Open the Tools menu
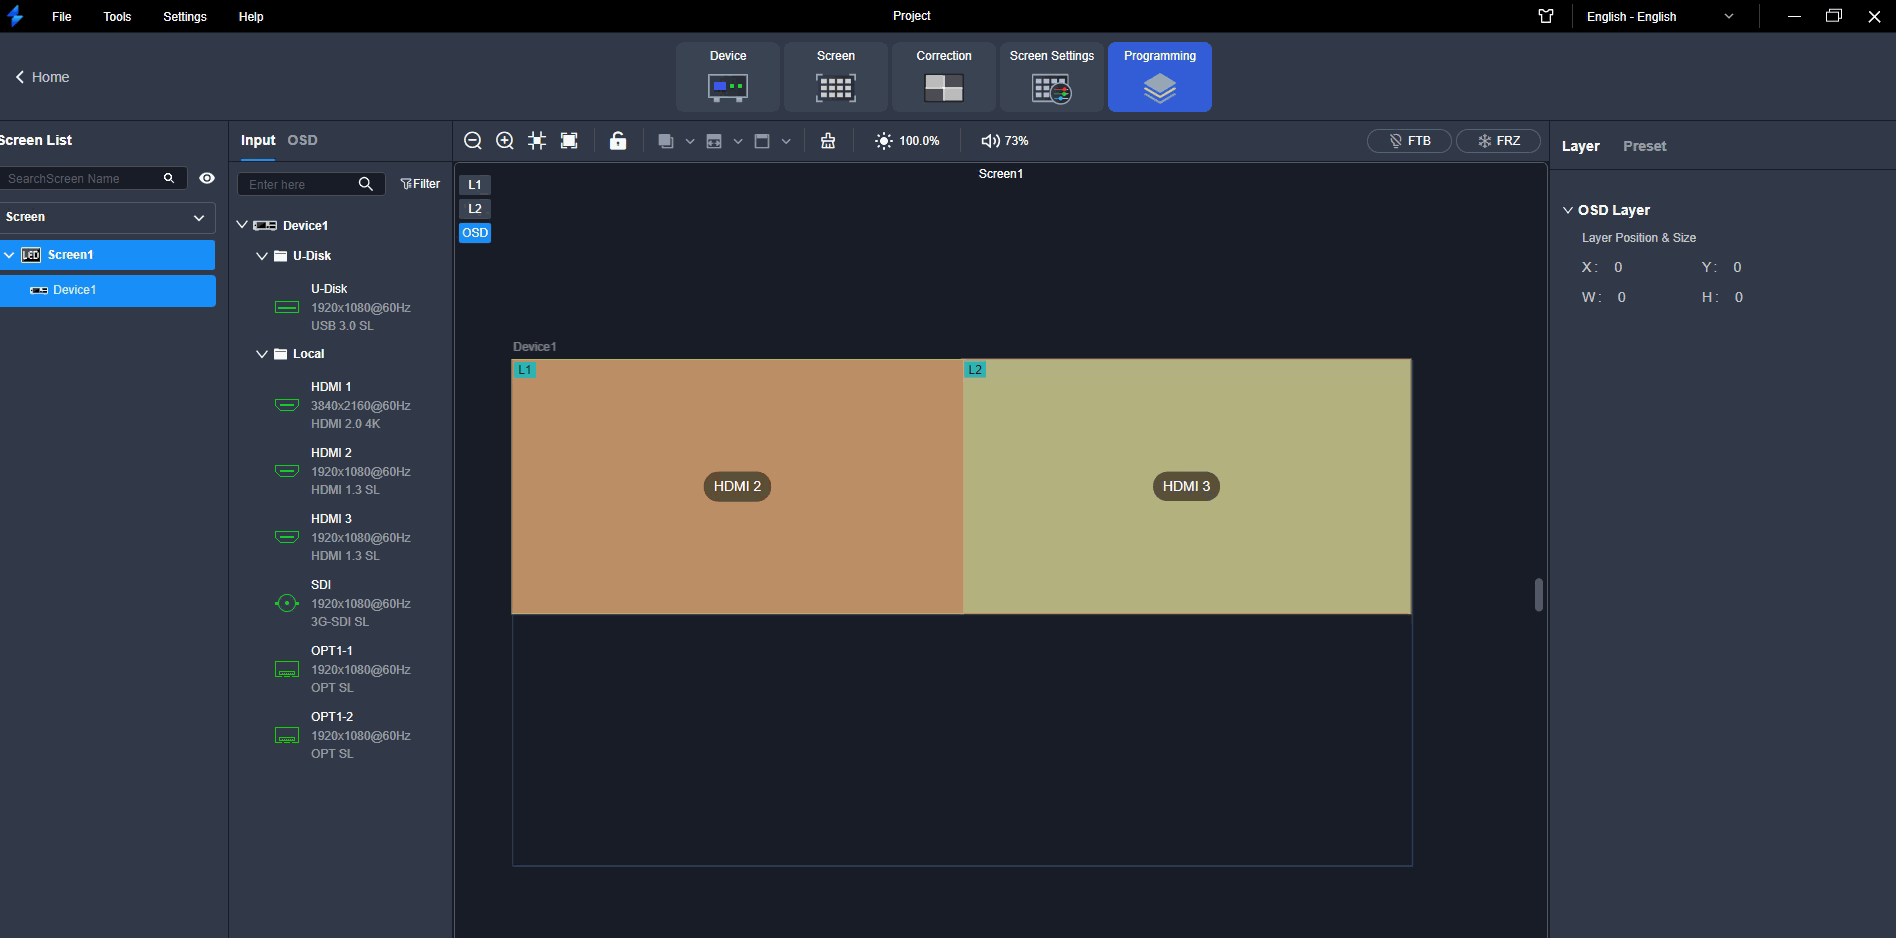Viewport: 1896px width, 938px height. click(117, 17)
